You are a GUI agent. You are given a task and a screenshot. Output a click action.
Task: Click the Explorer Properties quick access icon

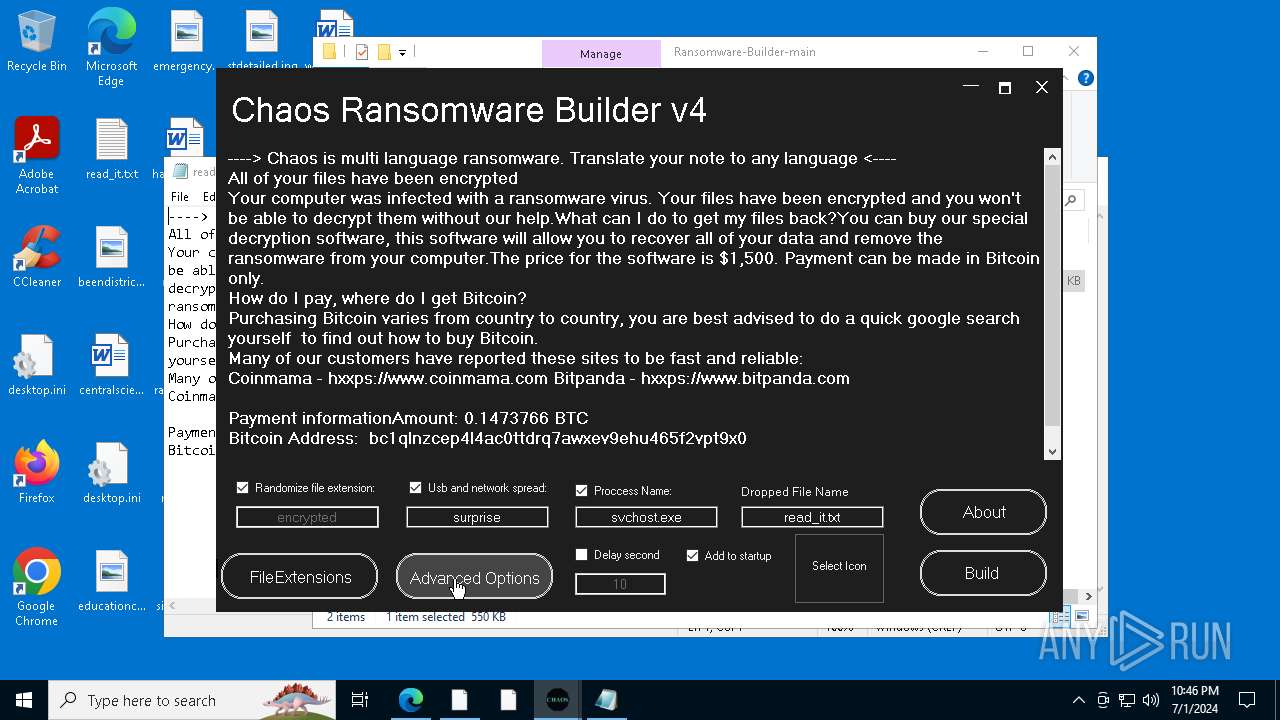362,52
